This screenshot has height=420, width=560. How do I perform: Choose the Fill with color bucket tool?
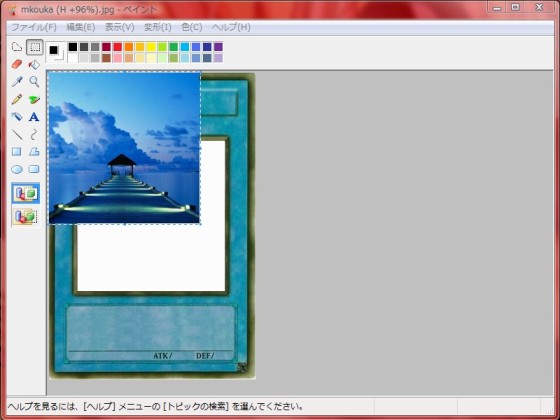(34, 65)
